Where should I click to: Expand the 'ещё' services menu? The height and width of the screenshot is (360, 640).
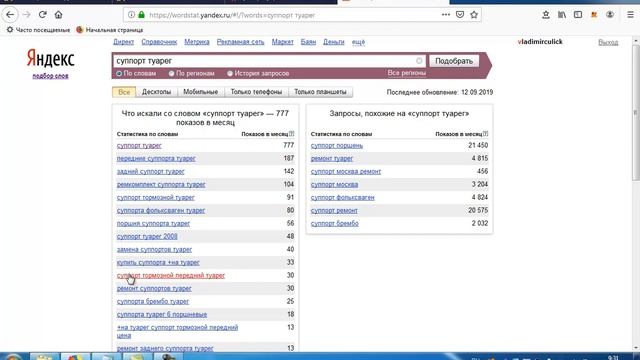358,42
